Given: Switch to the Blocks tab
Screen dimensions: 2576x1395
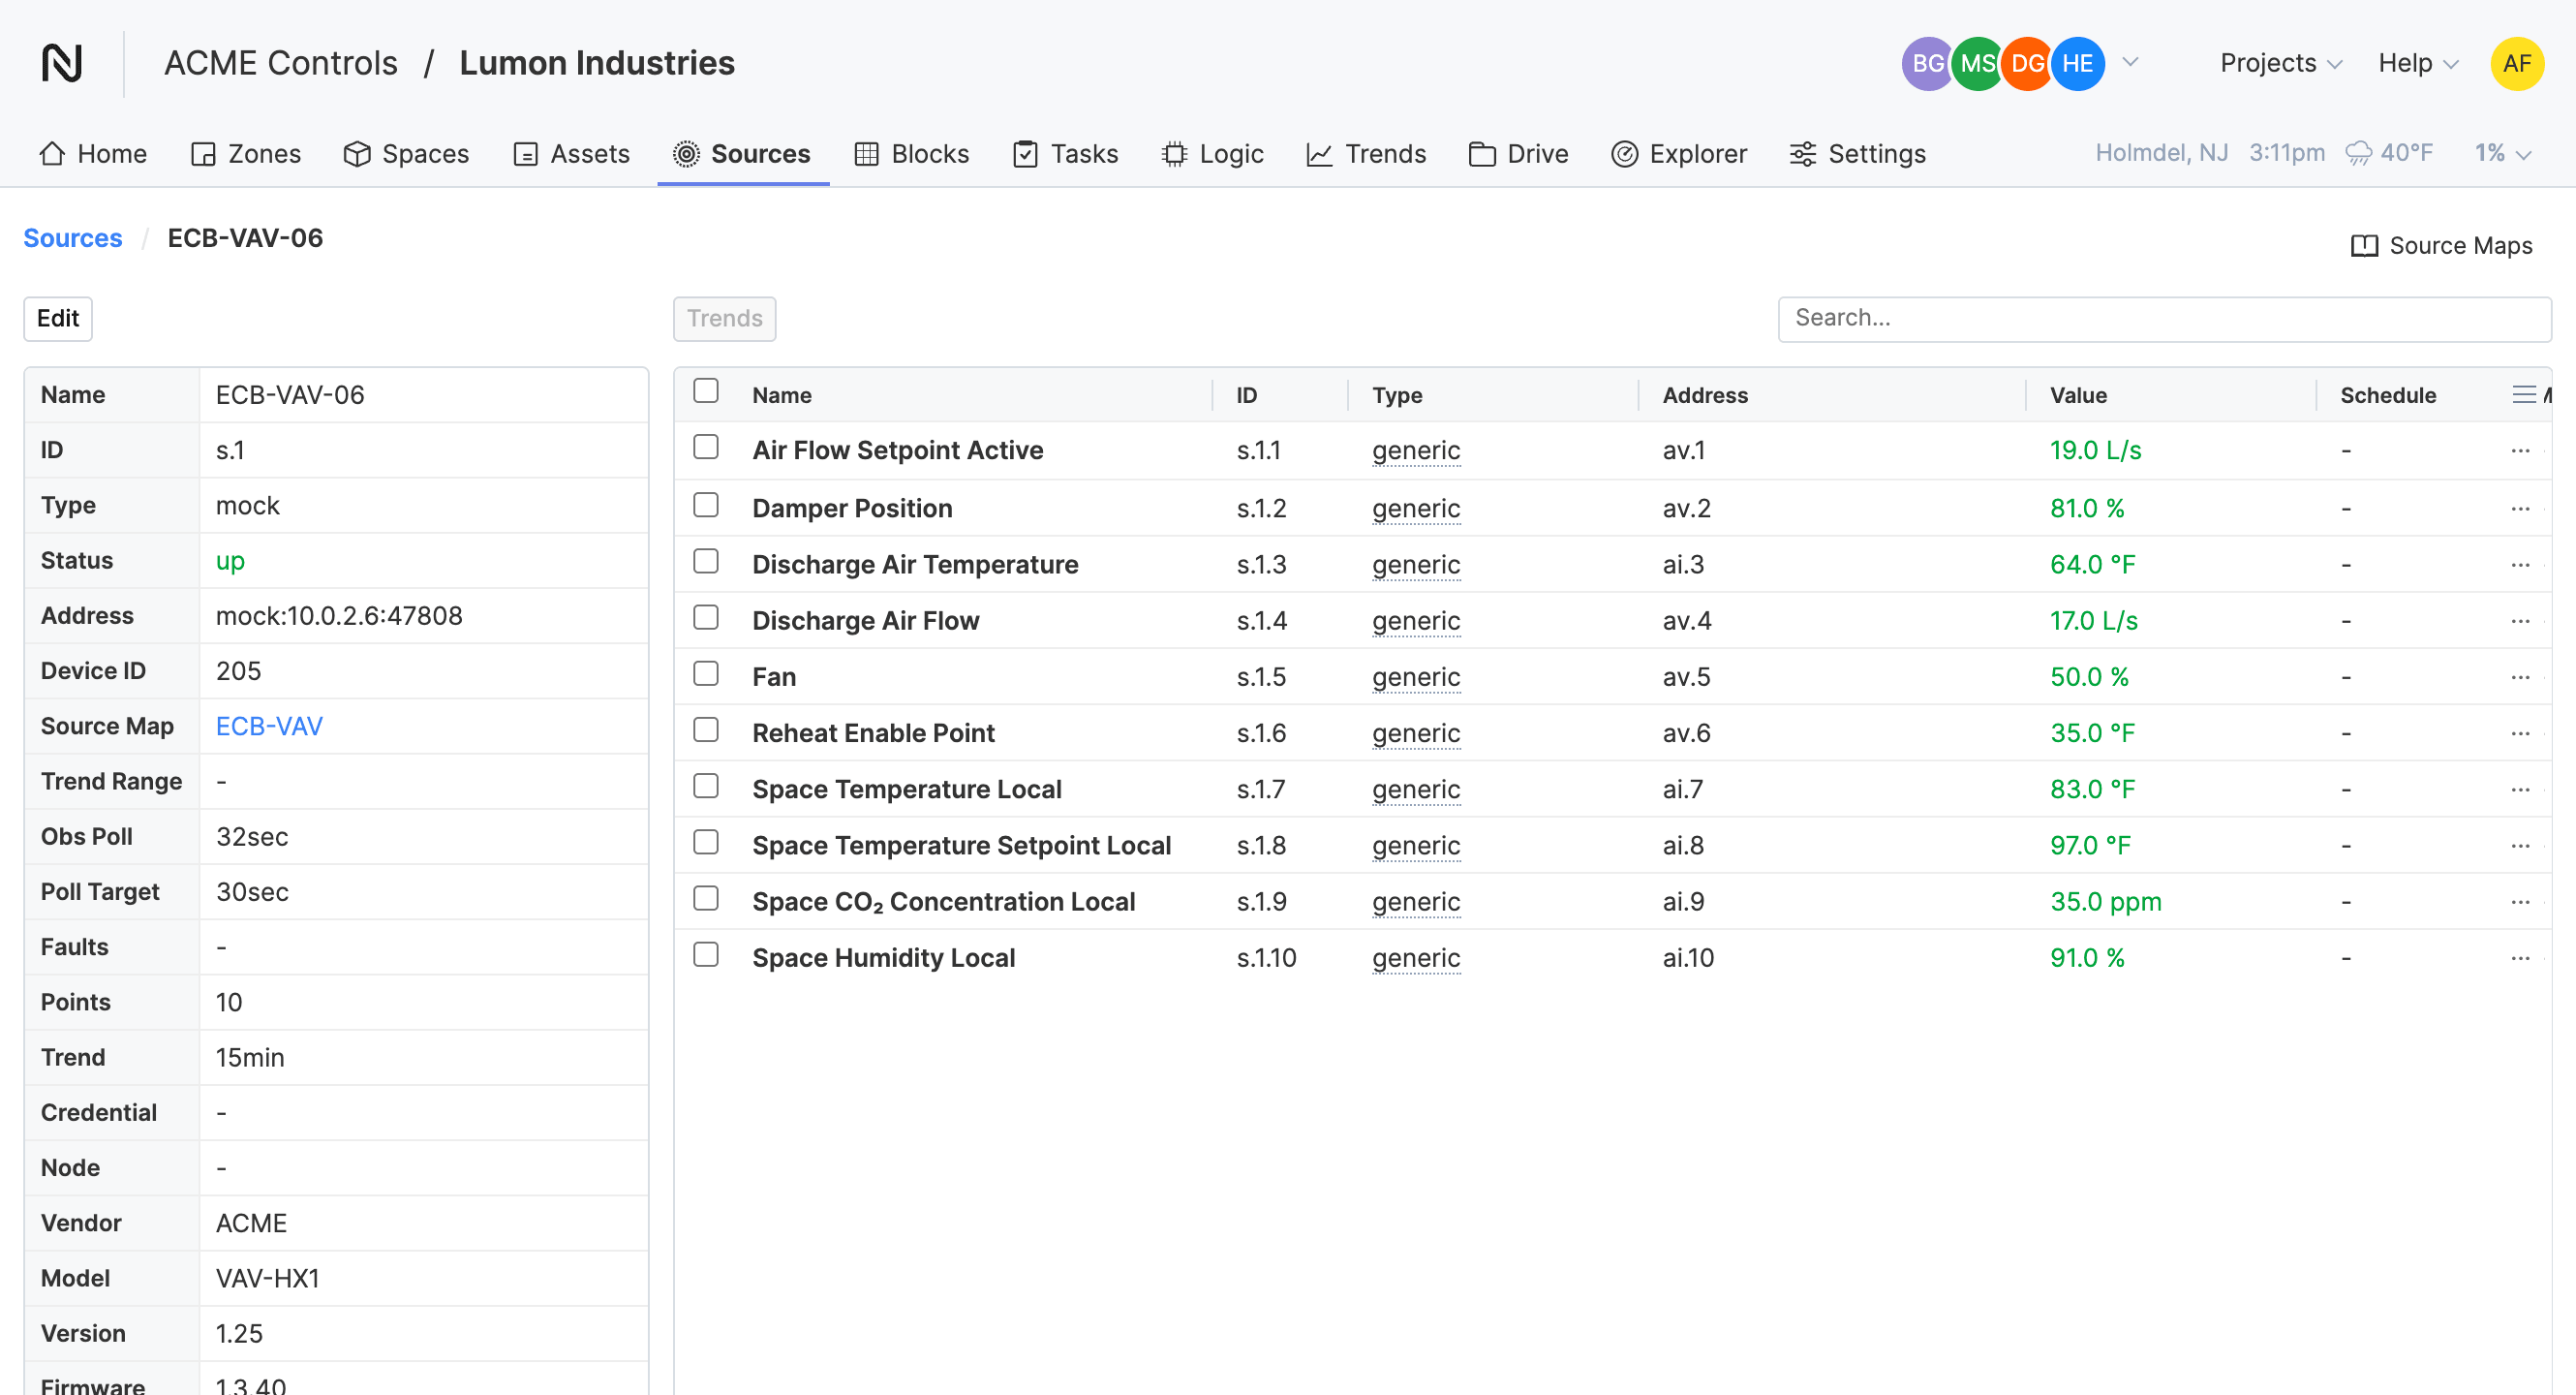Looking at the screenshot, I should pyautogui.click(x=912, y=154).
